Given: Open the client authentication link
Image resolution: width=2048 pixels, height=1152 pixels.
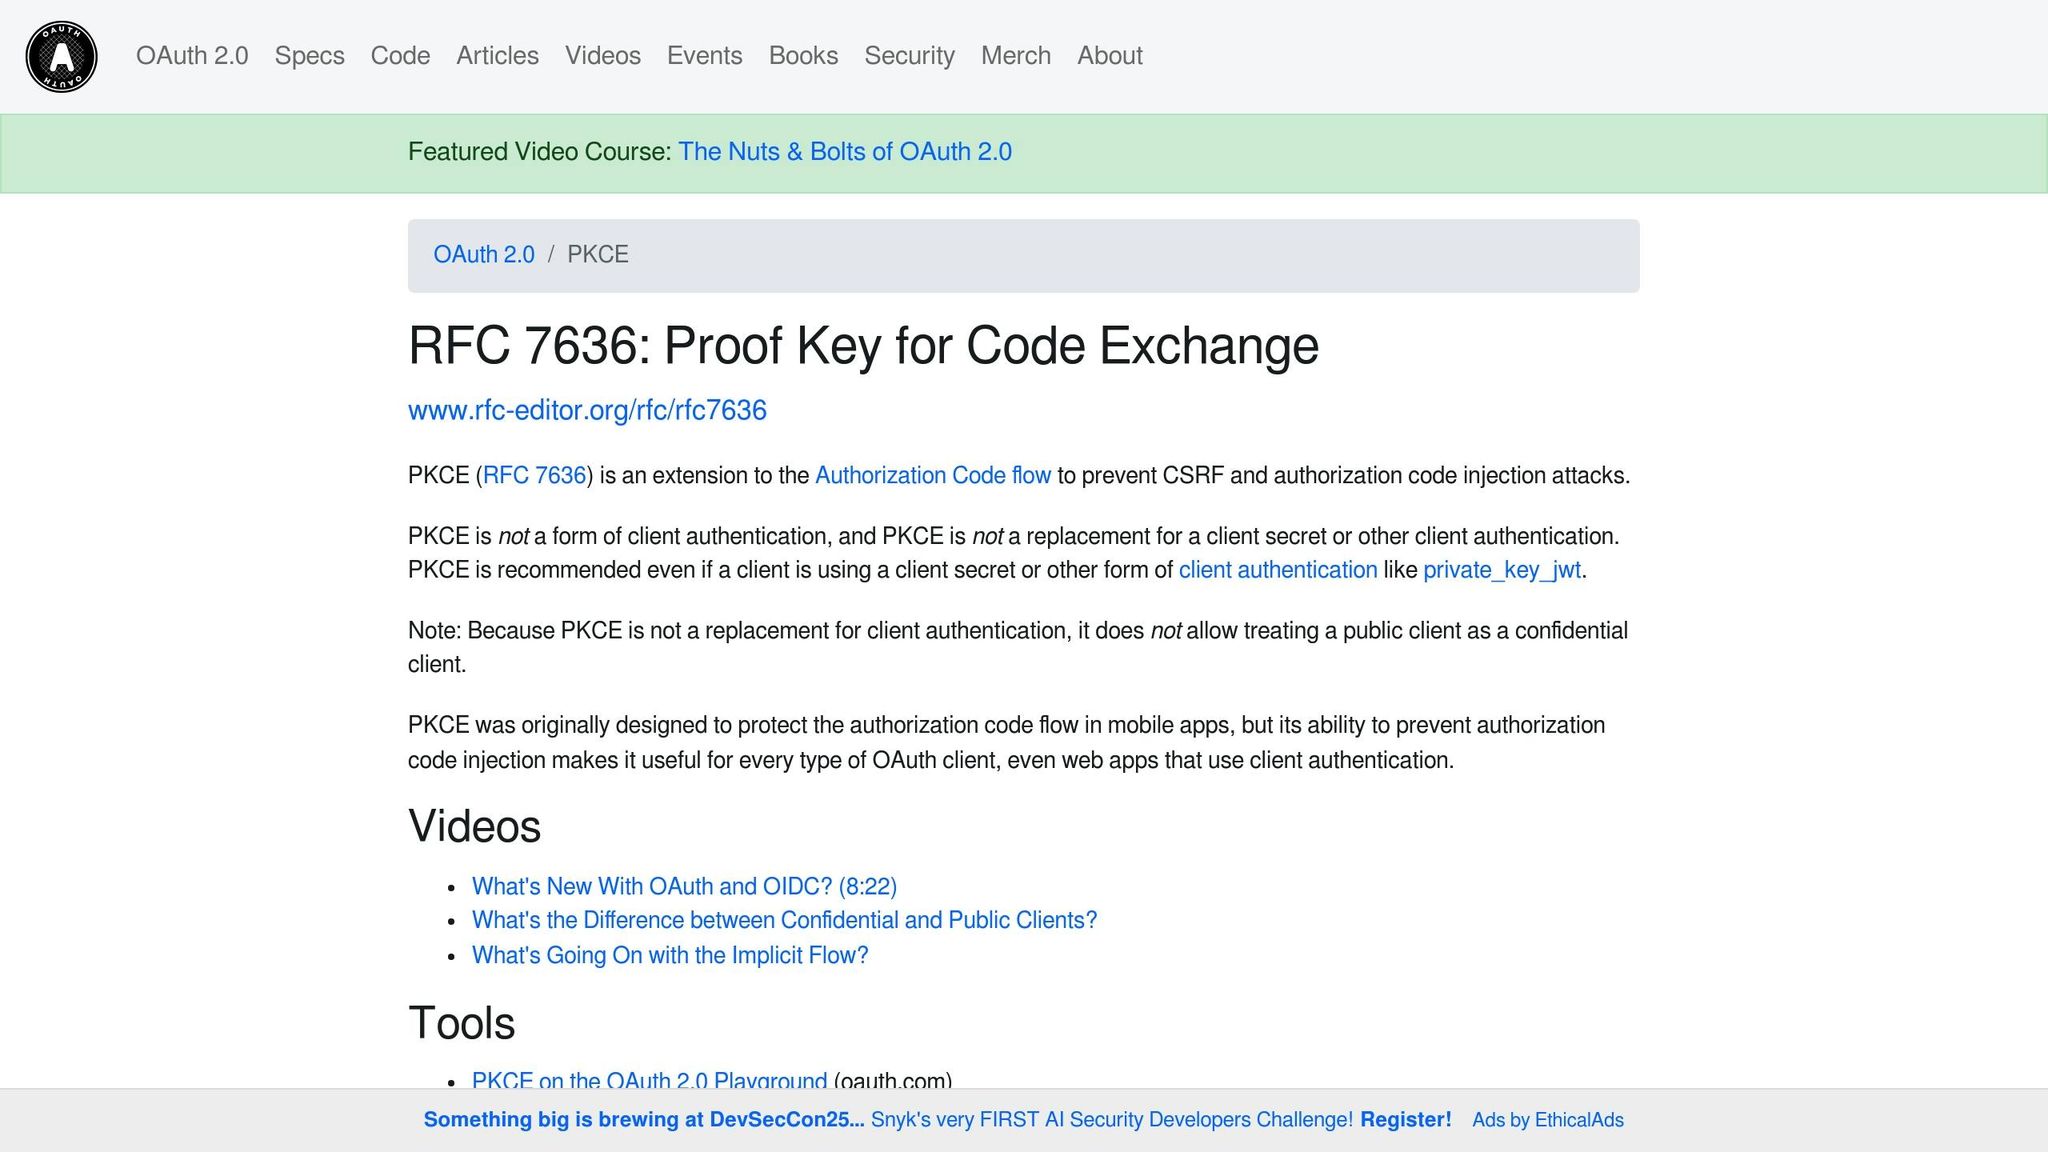Looking at the screenshot, I should [x=1277, y=570].
